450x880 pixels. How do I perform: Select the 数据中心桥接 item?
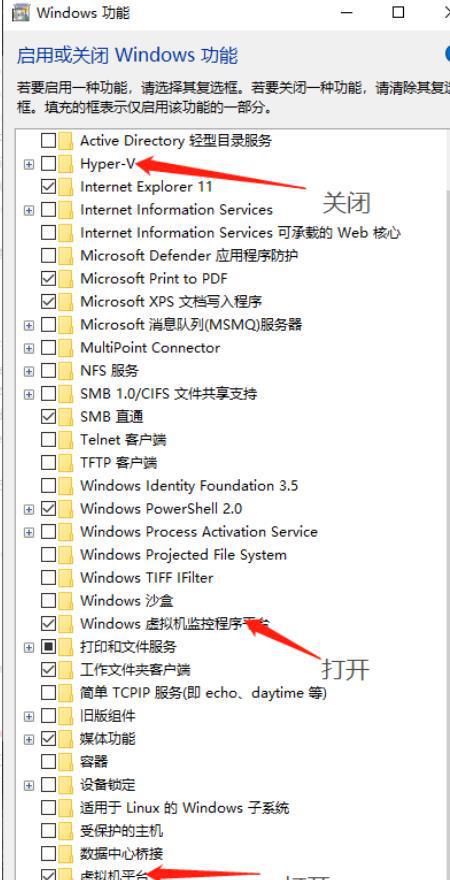coord(122,854)
